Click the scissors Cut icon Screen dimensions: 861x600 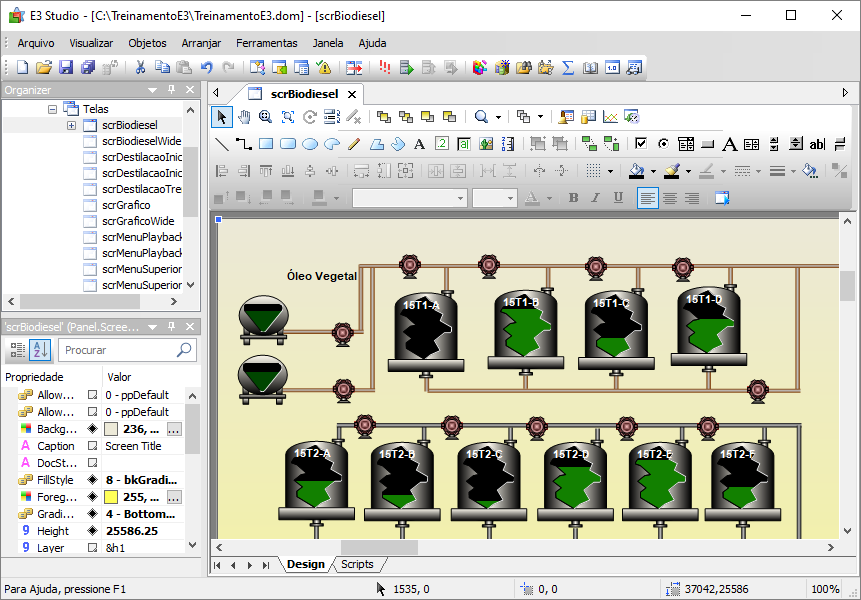(140, 68)
